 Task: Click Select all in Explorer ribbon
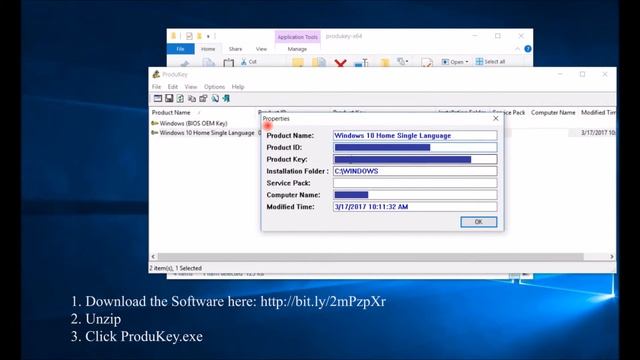pyautogui.click(x=490, y=62)
